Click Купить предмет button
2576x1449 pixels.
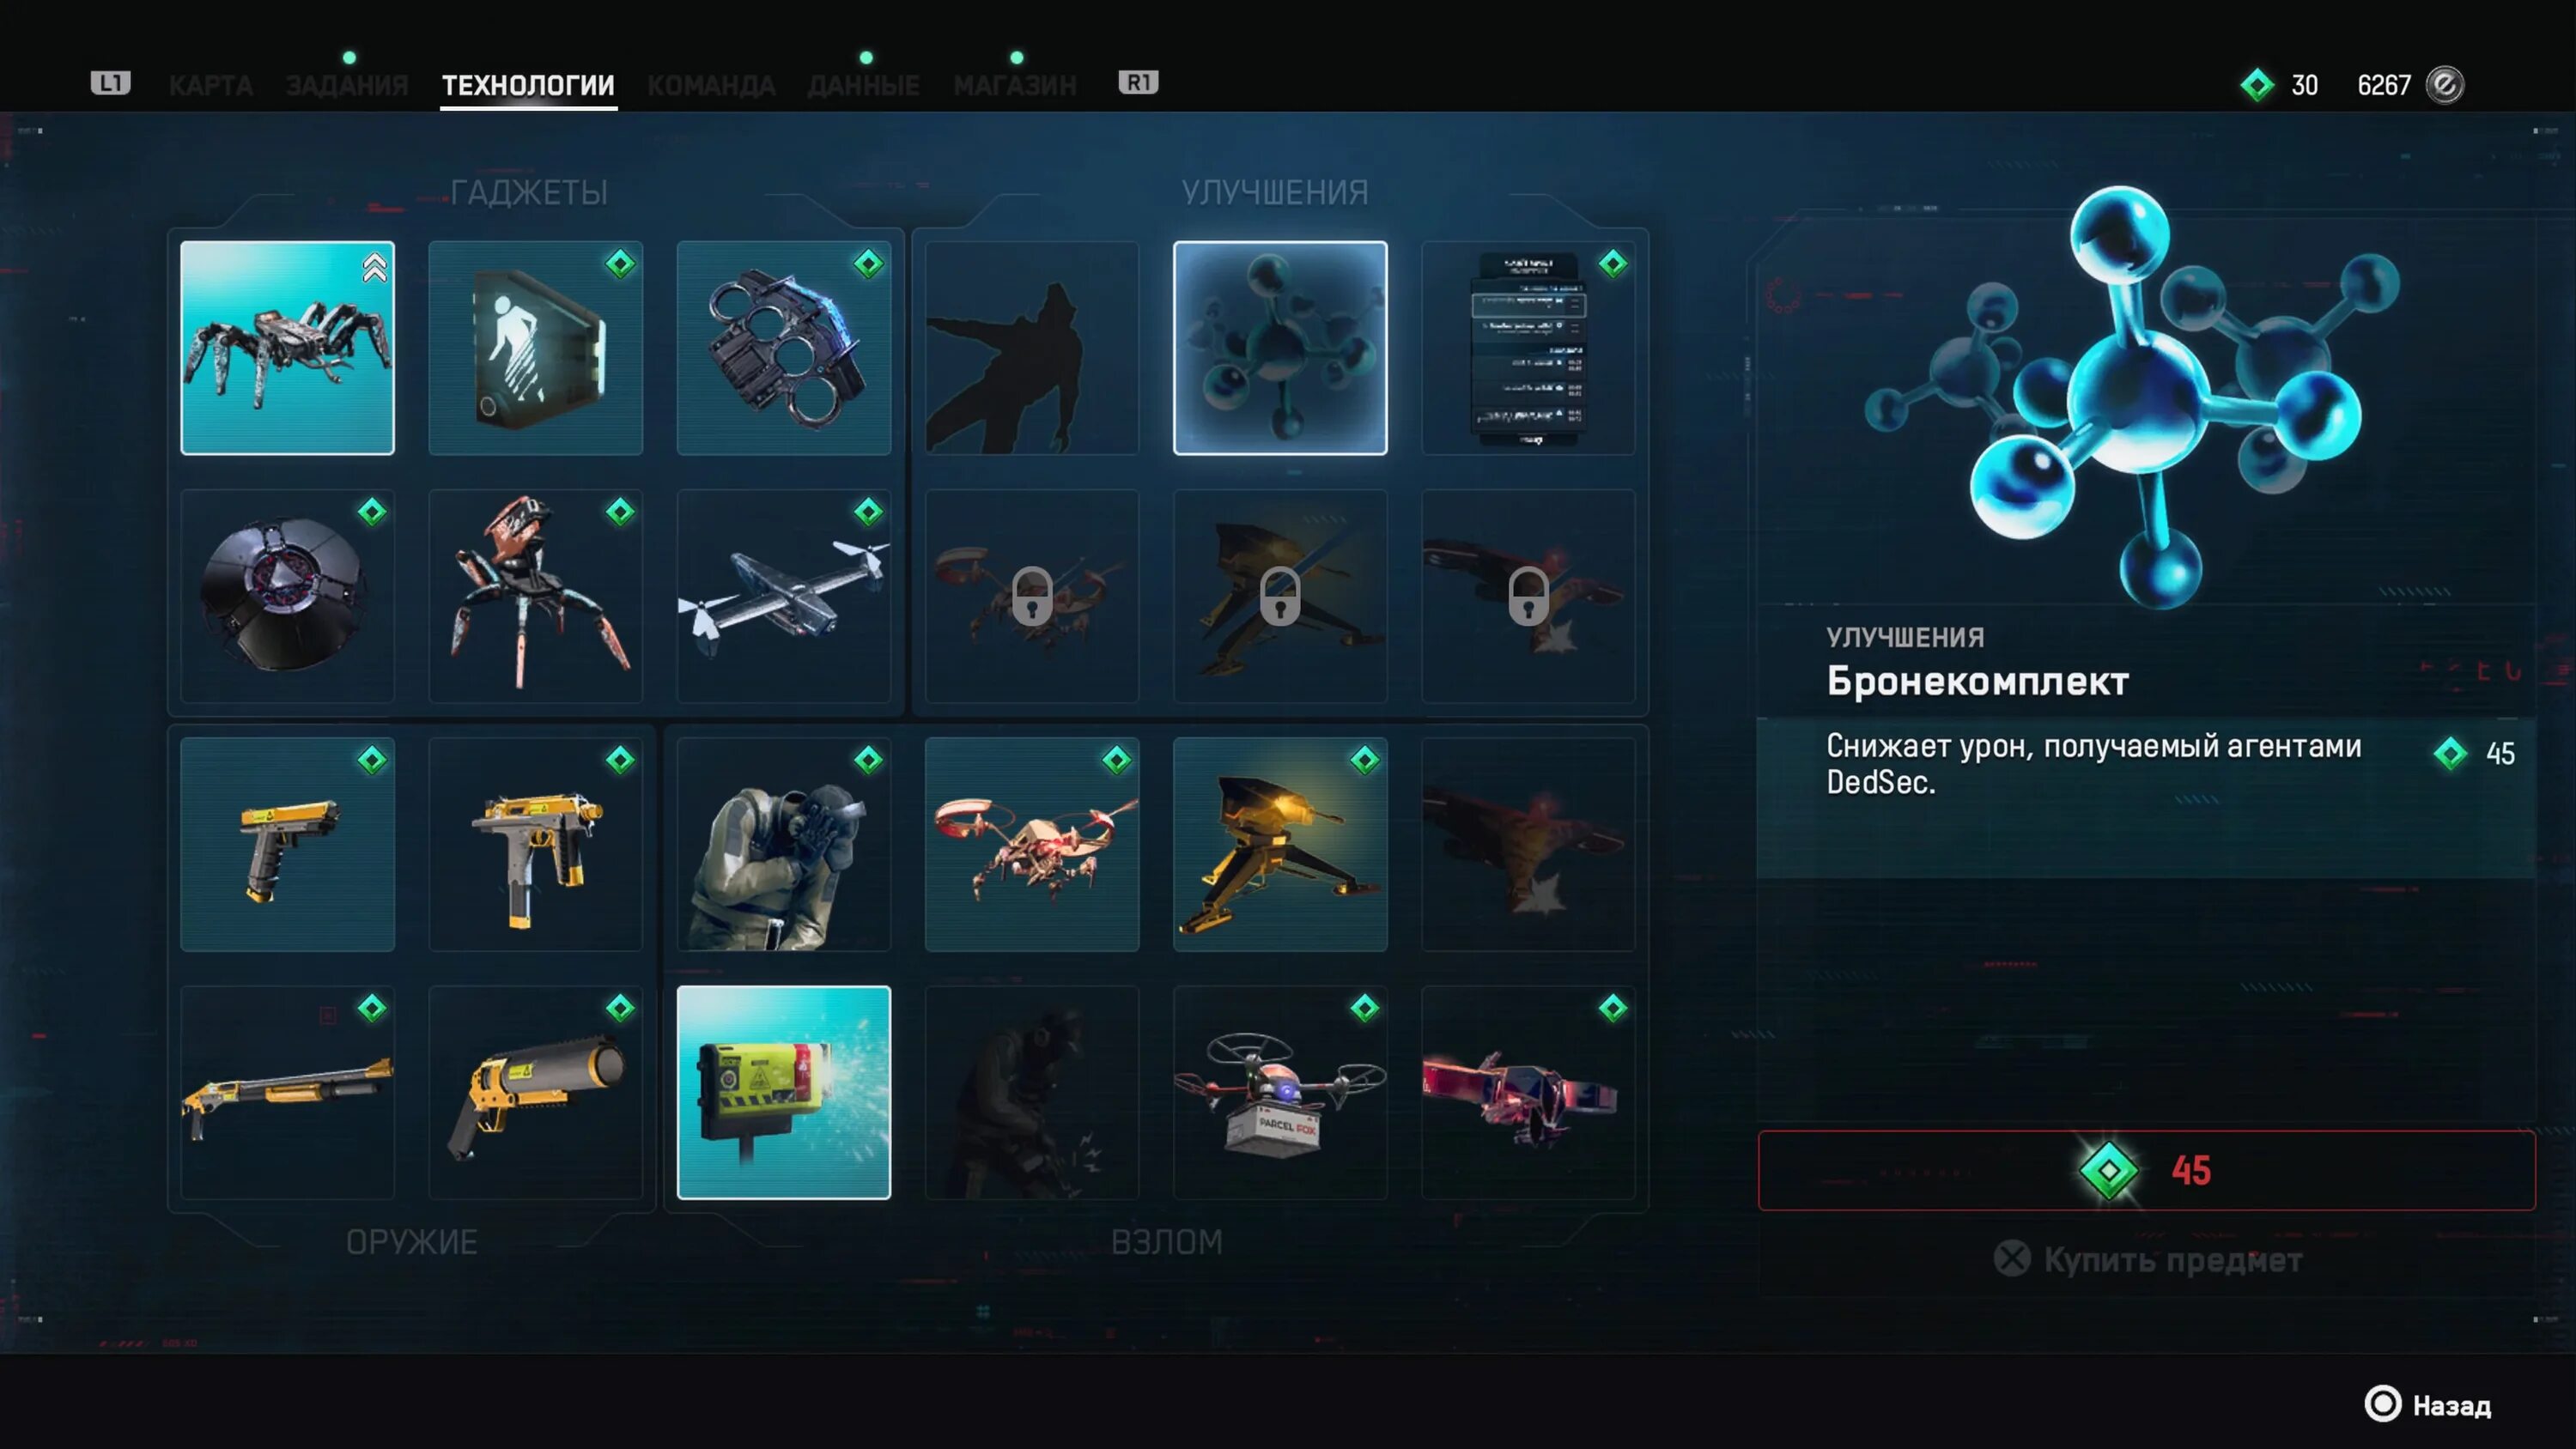pyautogui.click(x=2148, y=1259)
